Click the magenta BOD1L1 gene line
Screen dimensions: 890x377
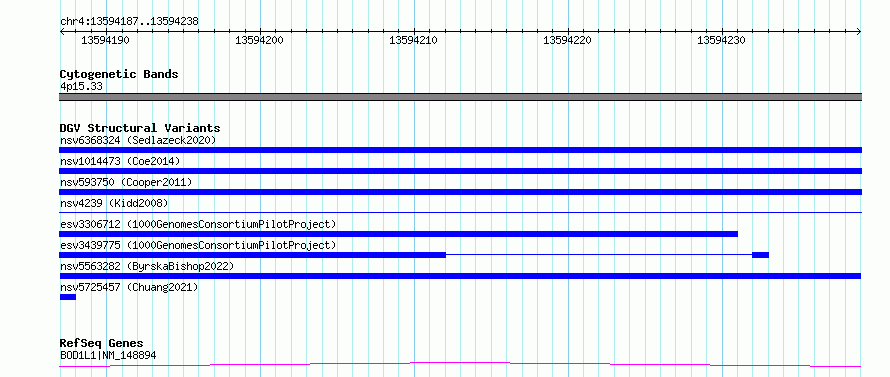461,365
